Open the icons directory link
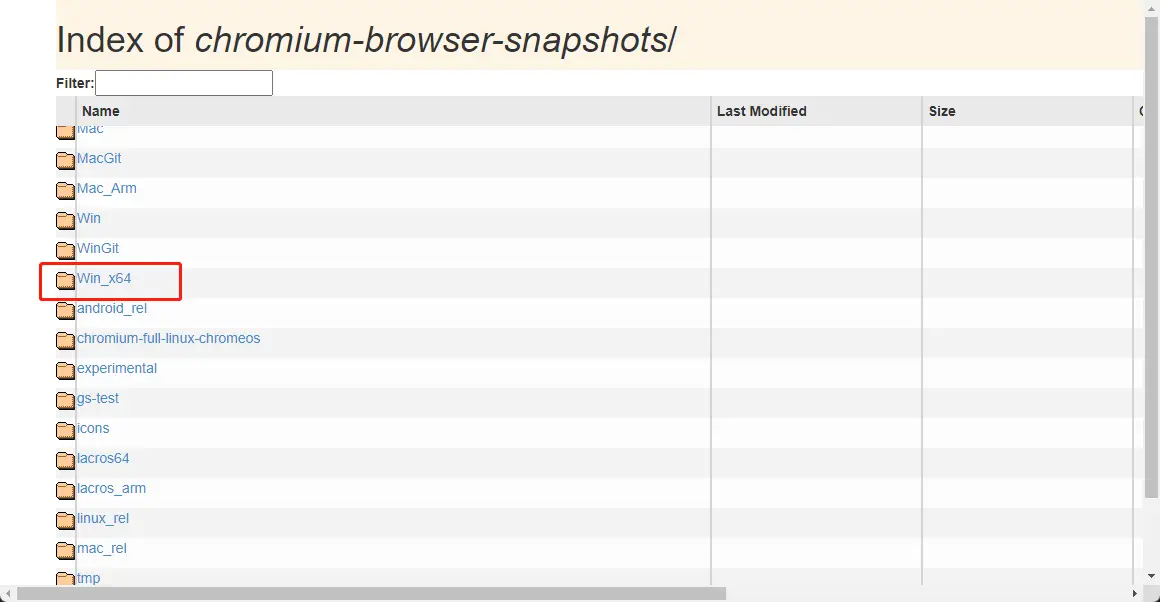 pos(93,428)
